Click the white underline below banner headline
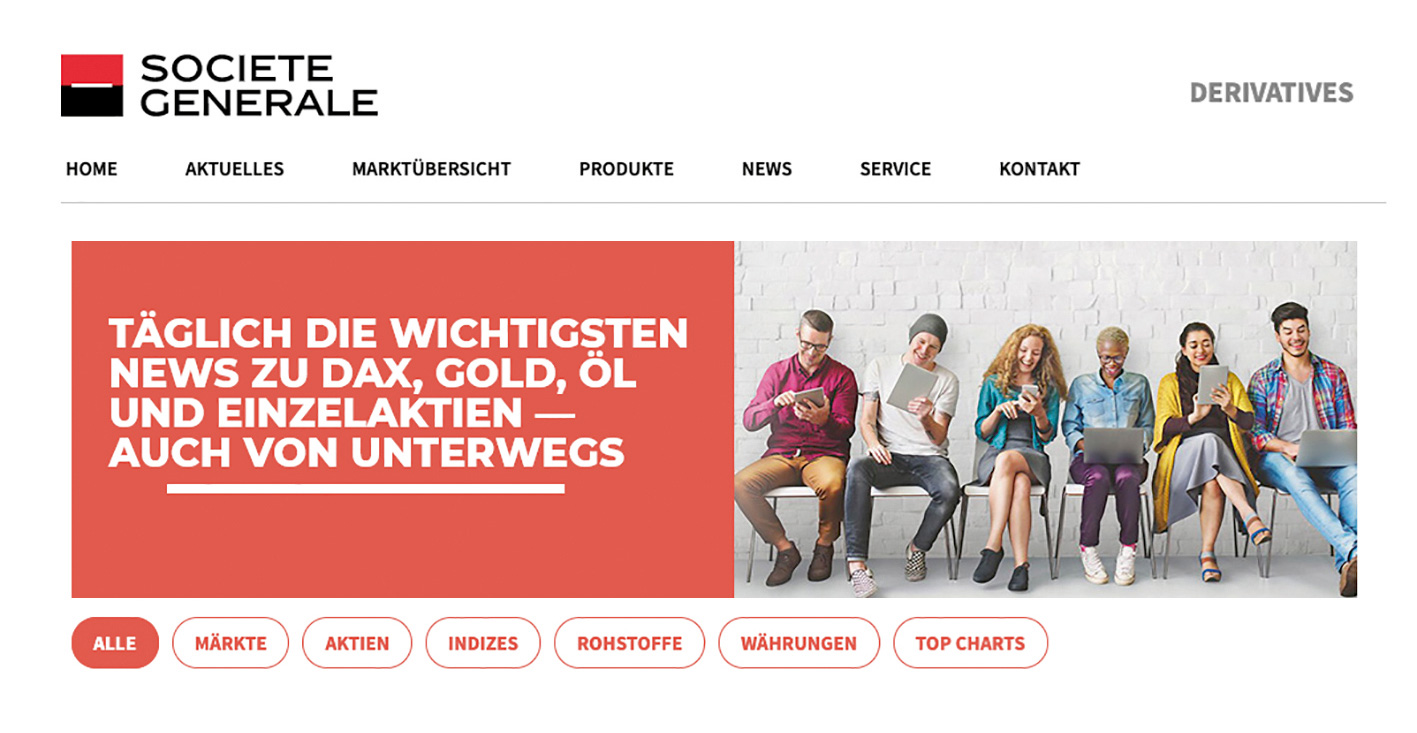The height and width of the screenshot is (733, 1417). tap(366, 489)
